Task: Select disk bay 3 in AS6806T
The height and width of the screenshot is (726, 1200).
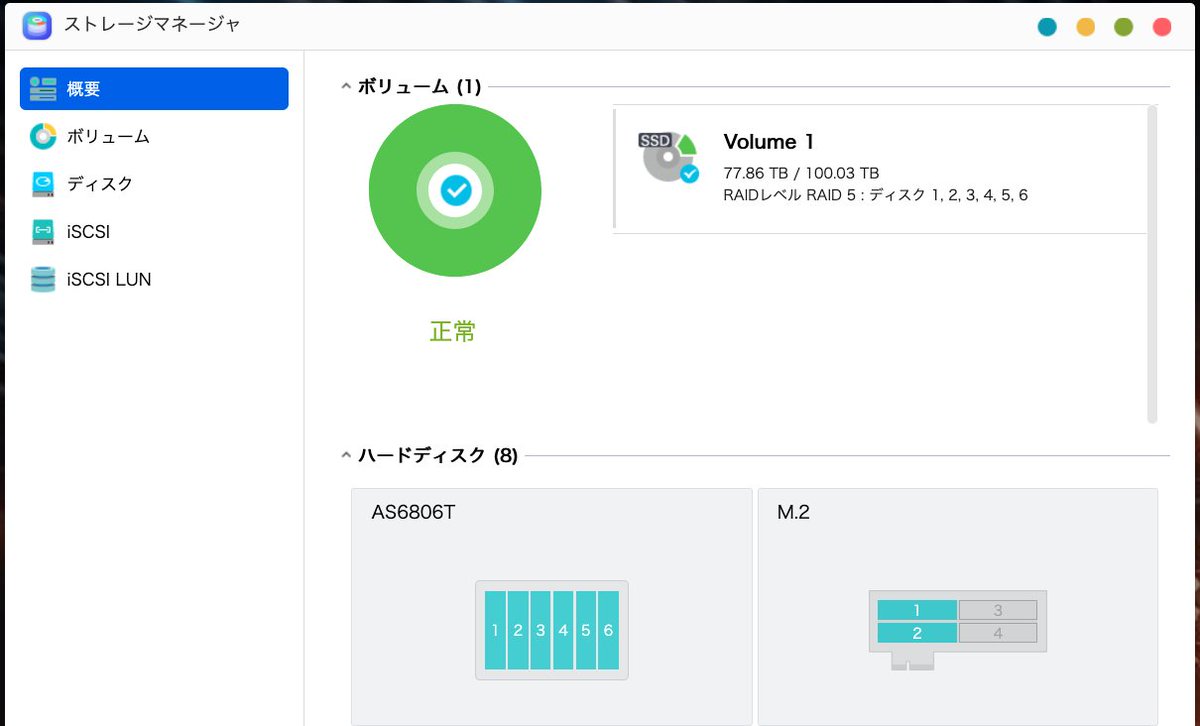Action: pyautogui.click(x=540, y=630)
